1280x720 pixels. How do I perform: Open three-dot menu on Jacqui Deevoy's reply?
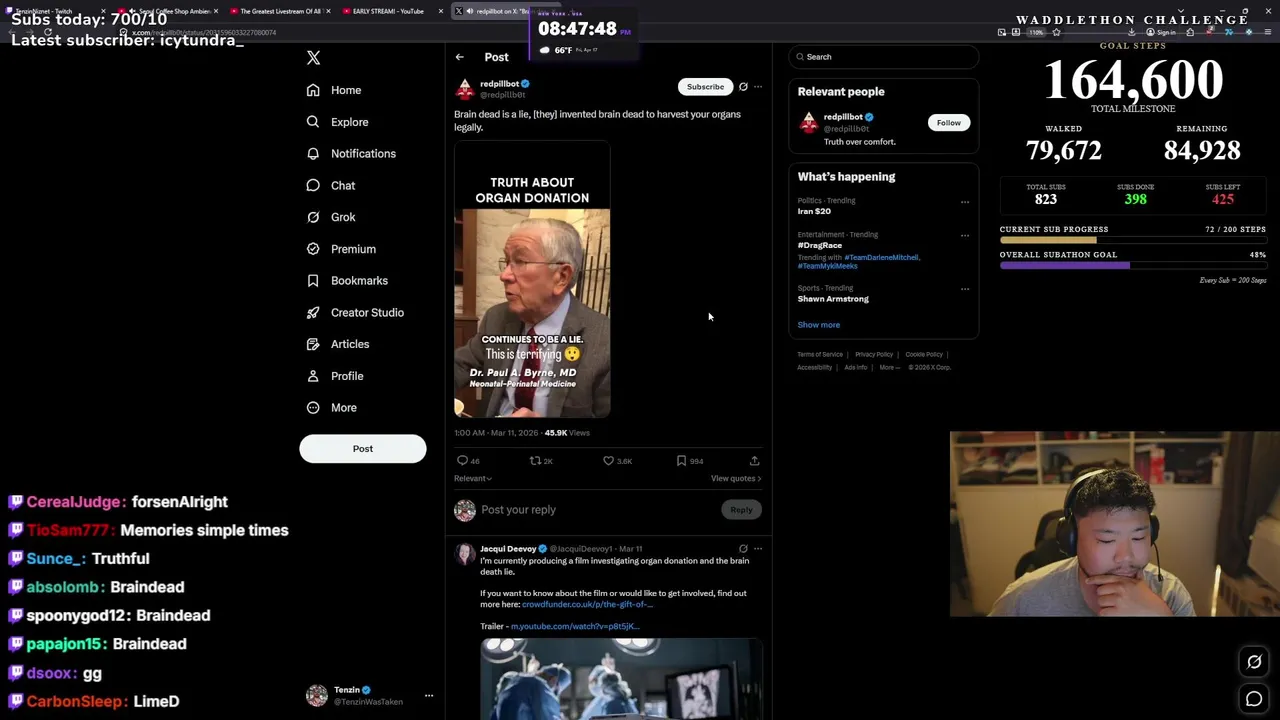(758, 549)
